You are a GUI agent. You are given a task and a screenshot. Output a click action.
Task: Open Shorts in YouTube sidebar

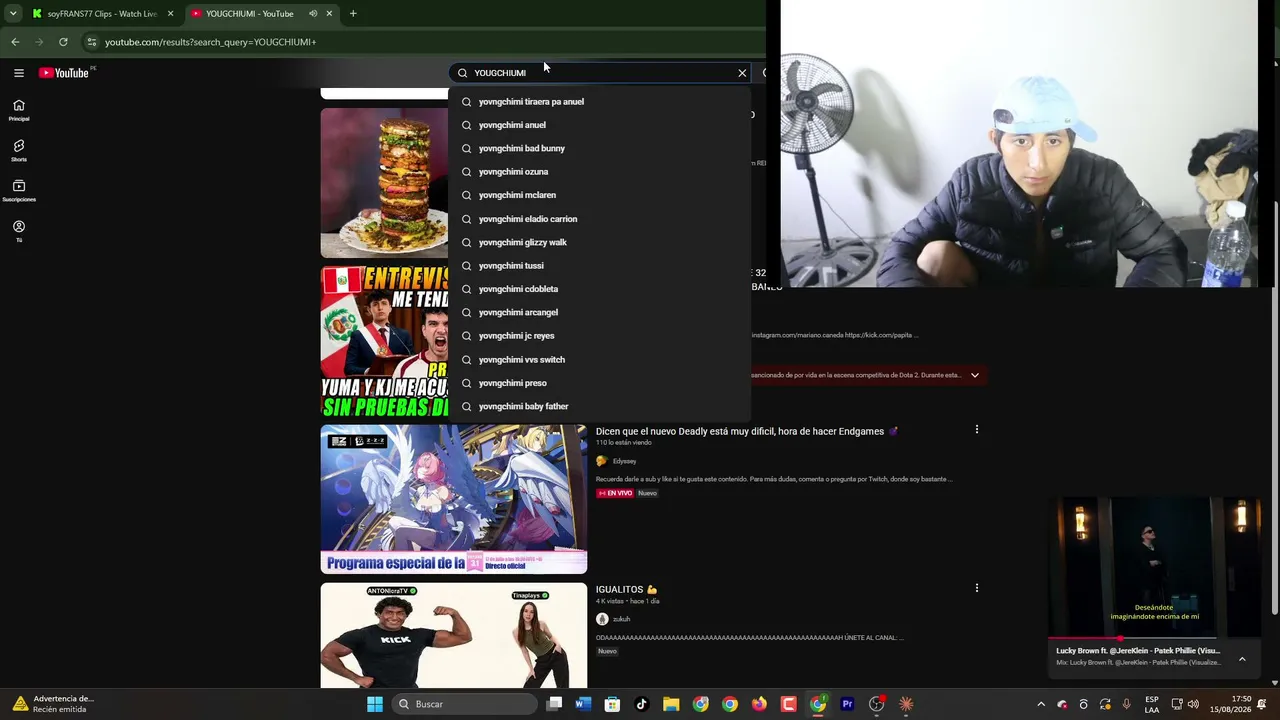pyautogui.click(x=19, y=151)
